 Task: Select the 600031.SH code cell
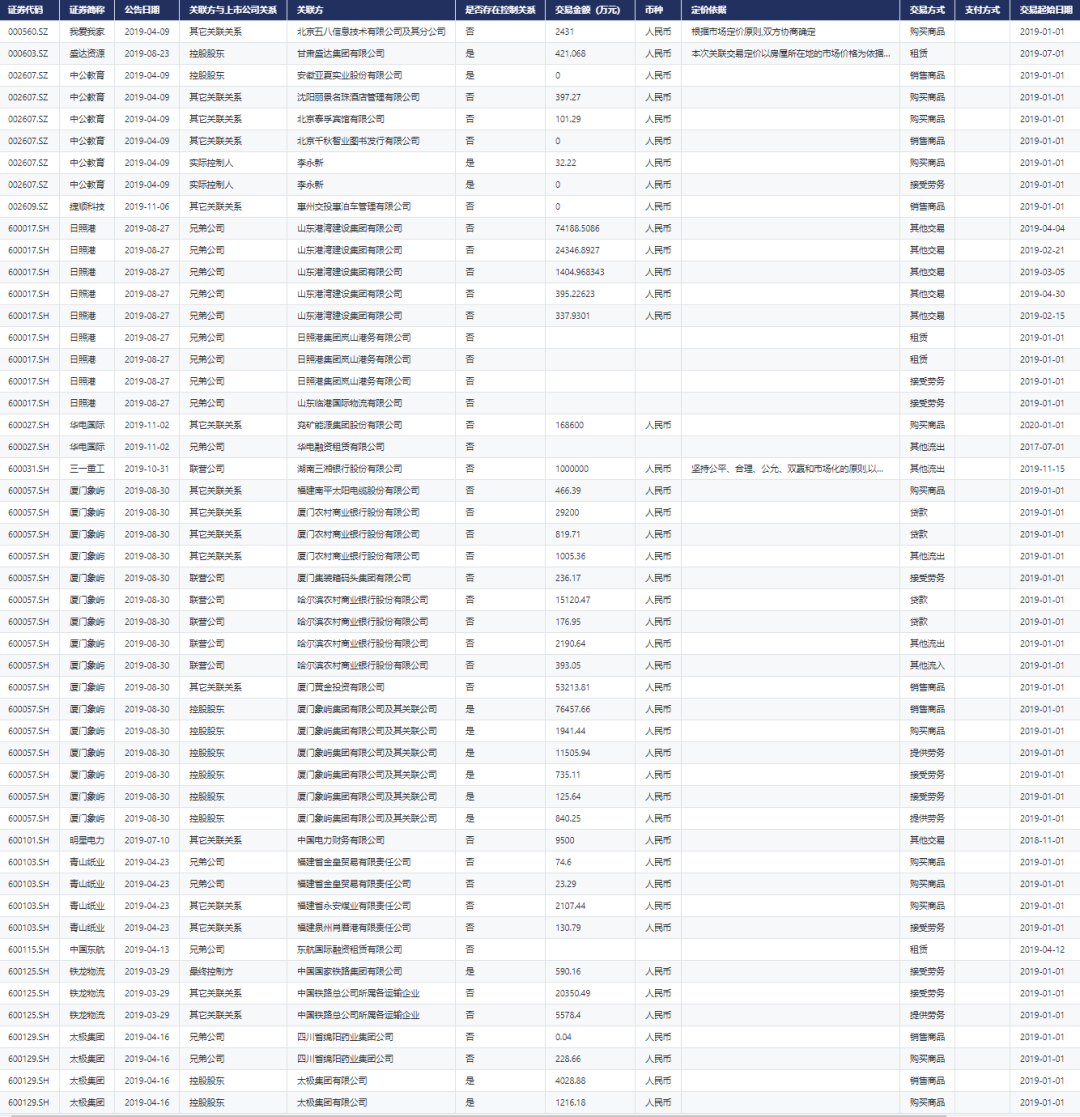coord(28,469)
